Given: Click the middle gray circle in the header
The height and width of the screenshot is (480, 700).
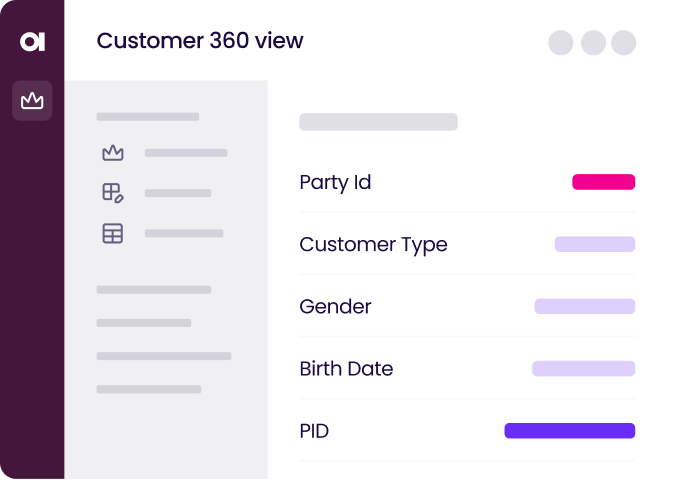Looking at the screenshot, I should pyautogui.click(x=593, y=42).
